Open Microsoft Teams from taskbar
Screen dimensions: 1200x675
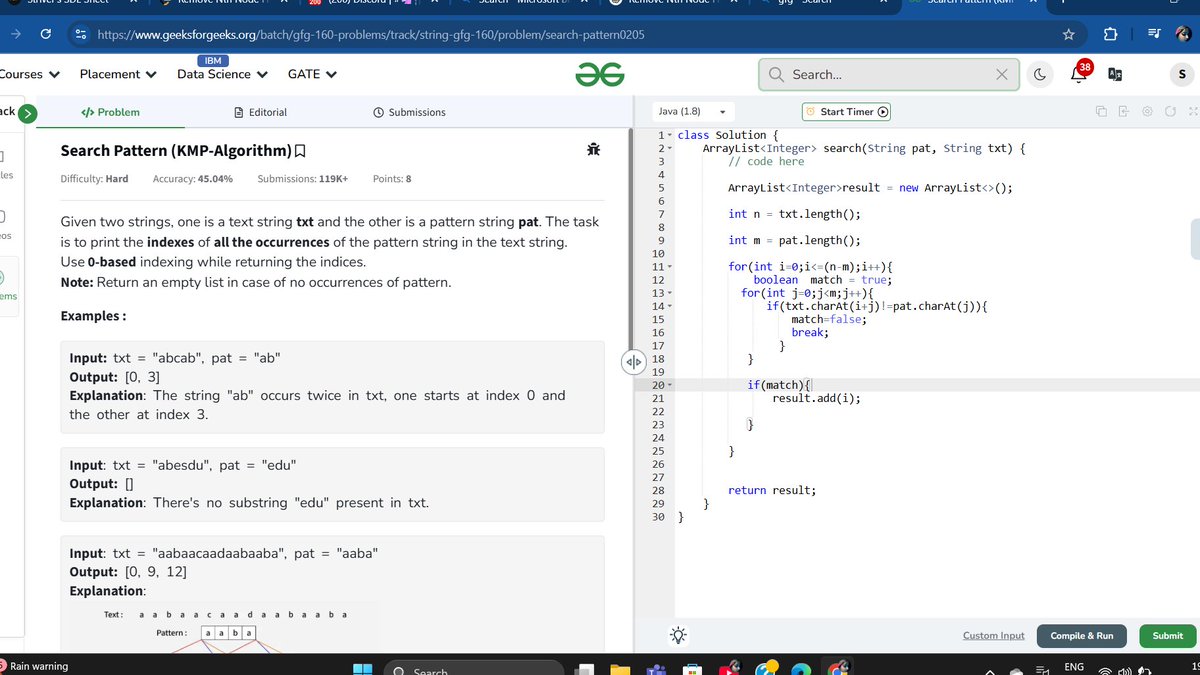pos(657,670)
